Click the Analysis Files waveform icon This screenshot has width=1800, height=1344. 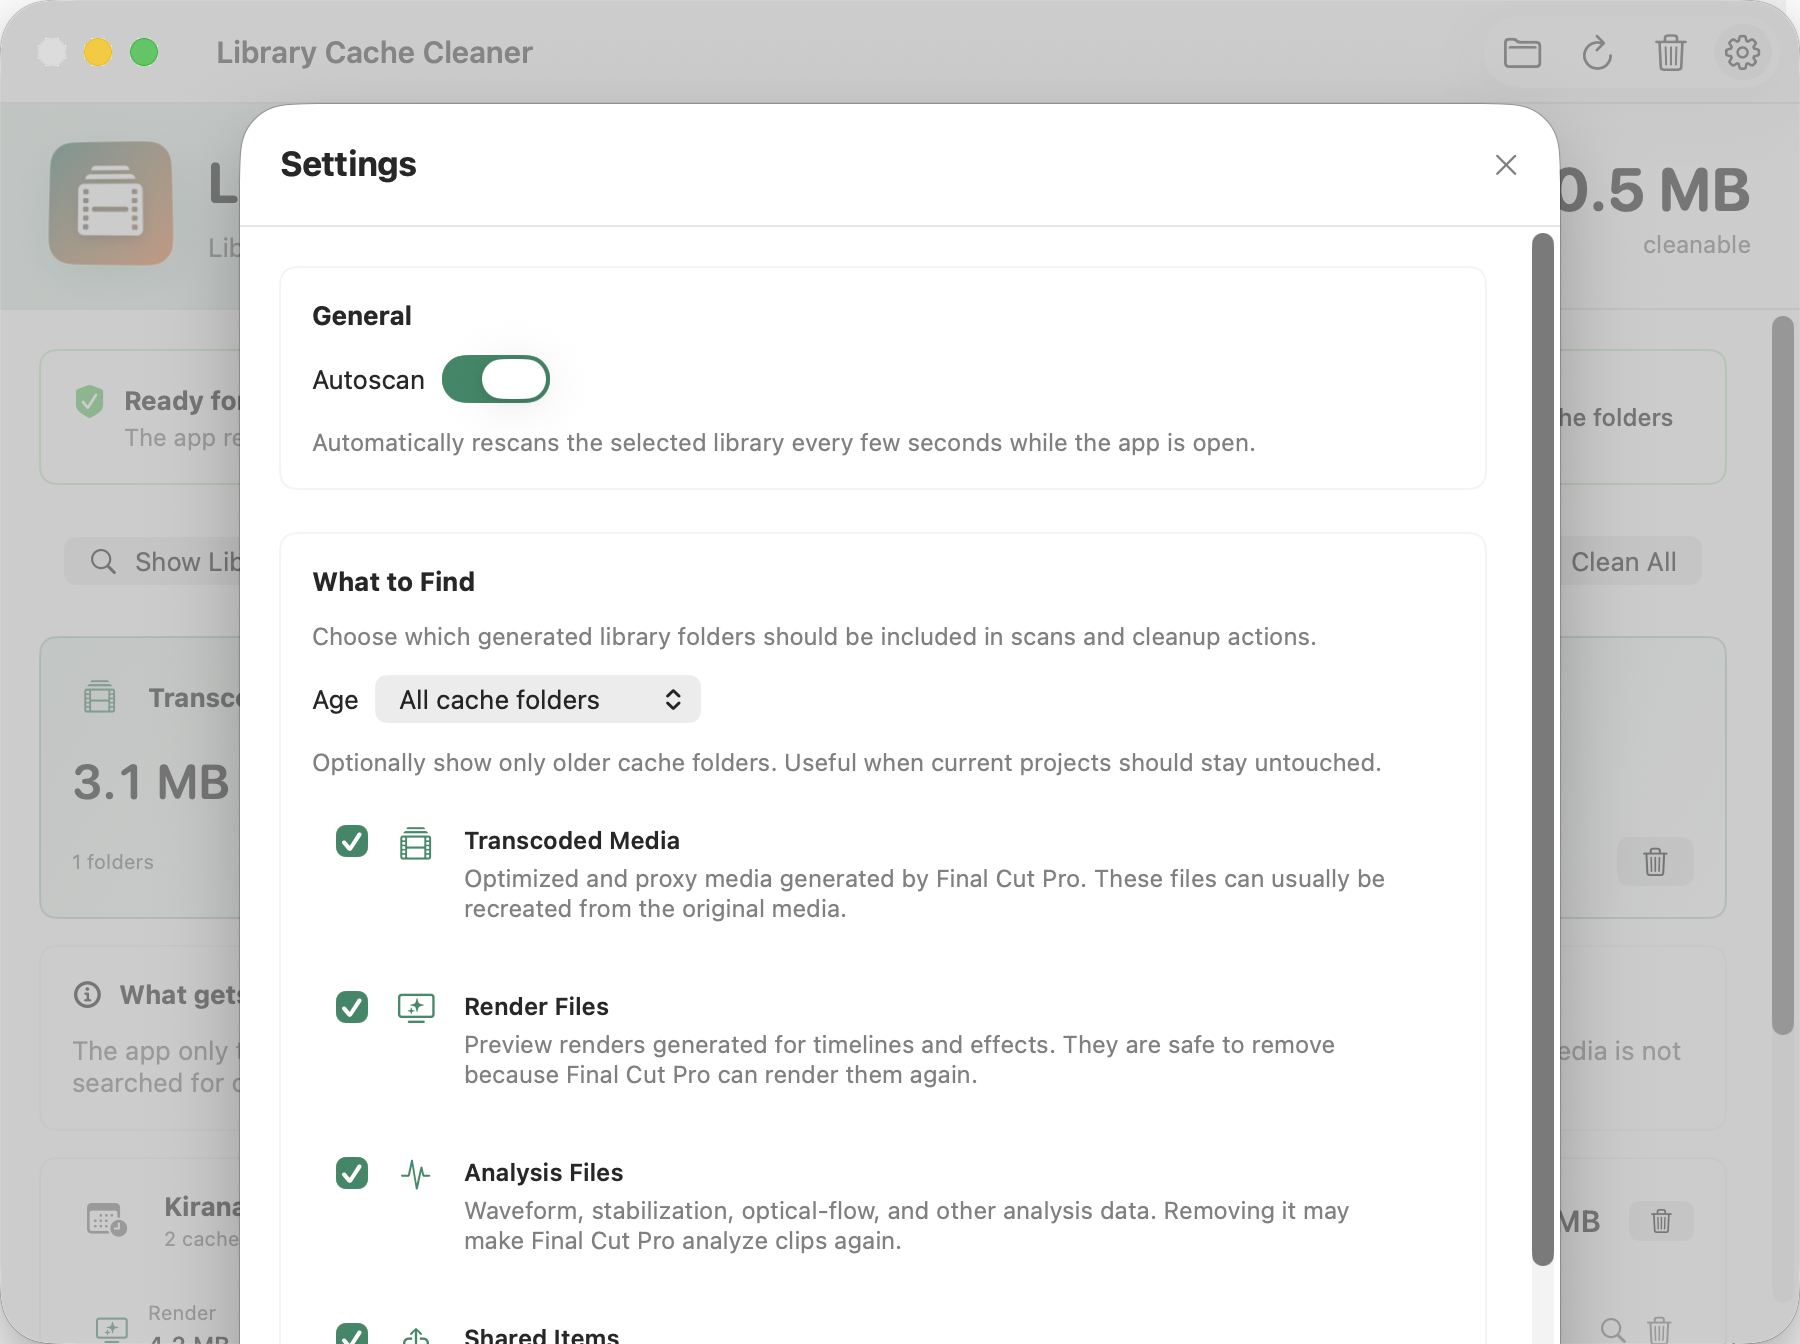tap(416, 1174)
